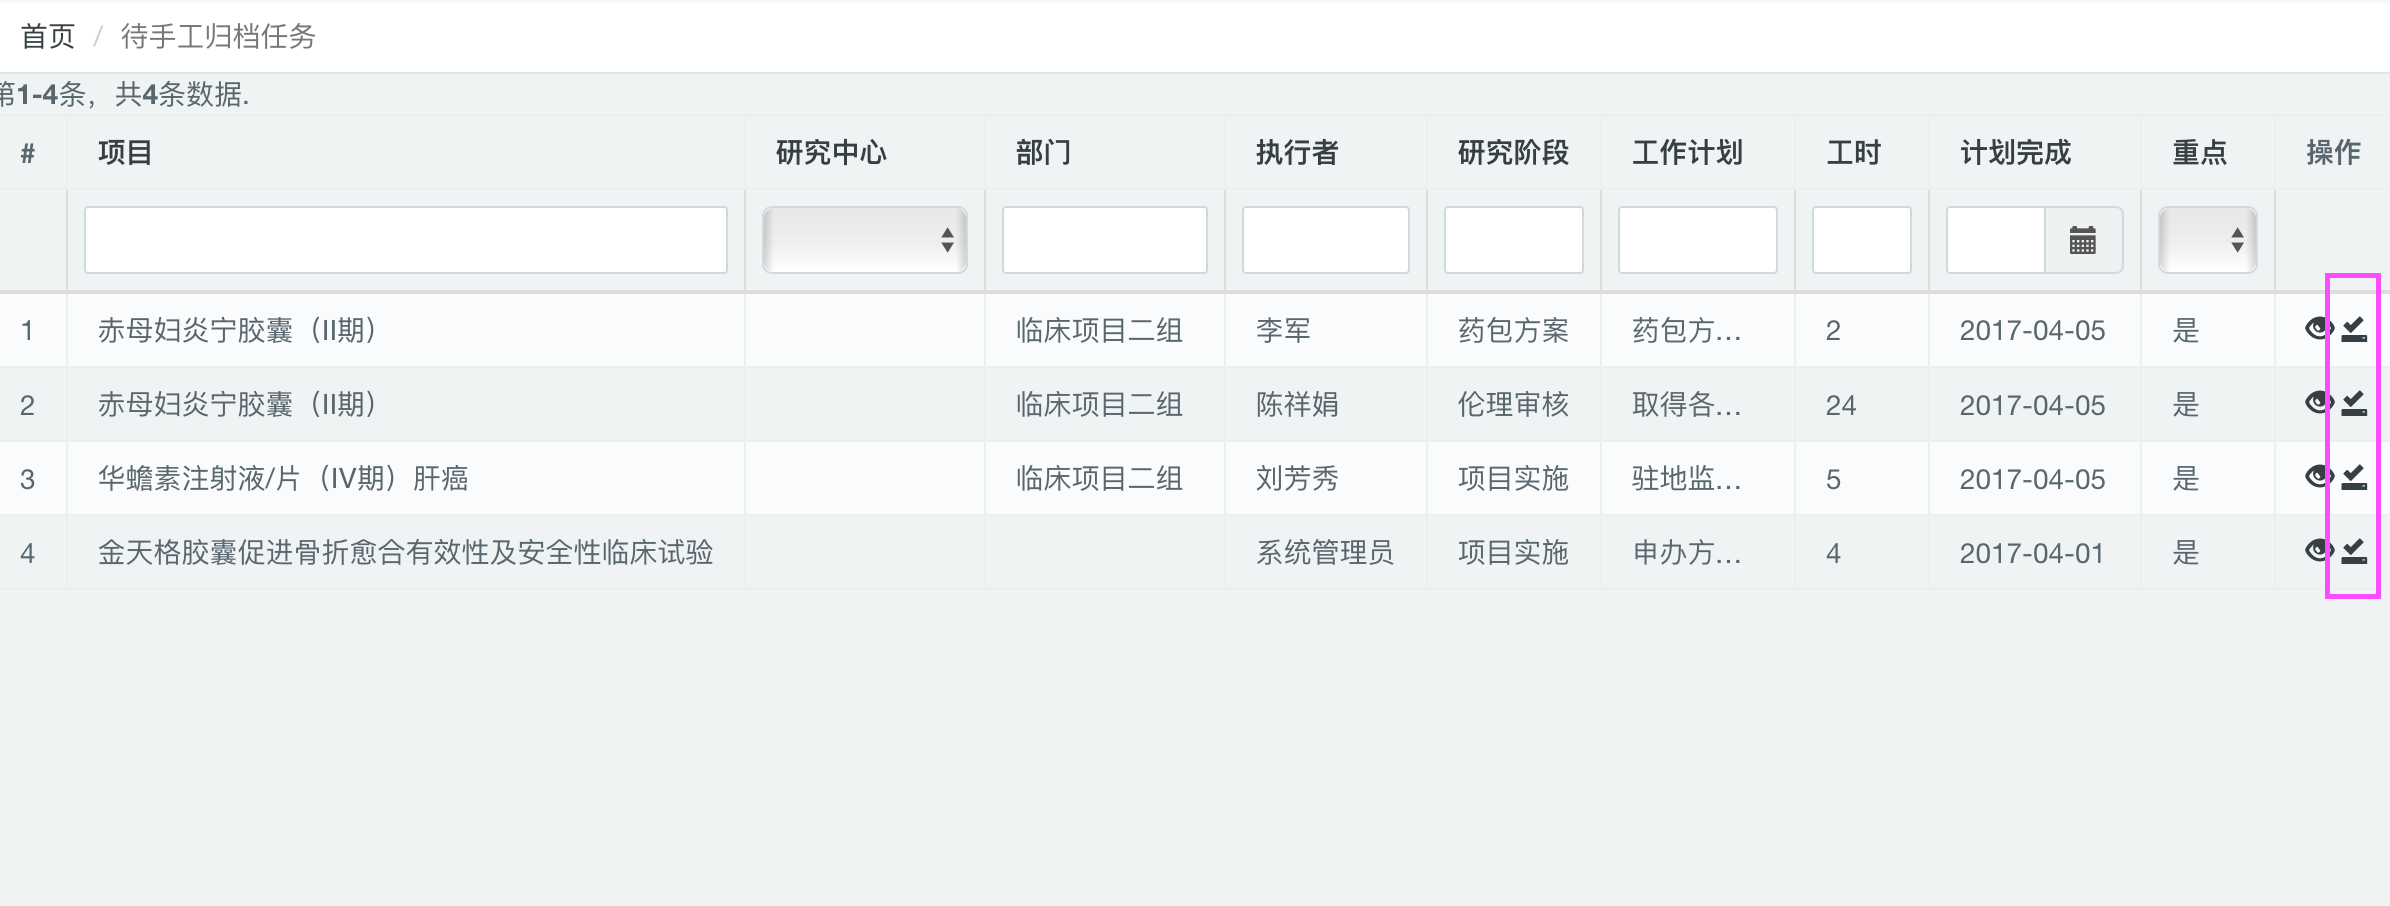Focus the 计划完成 date filter field

pos(1996,240)
